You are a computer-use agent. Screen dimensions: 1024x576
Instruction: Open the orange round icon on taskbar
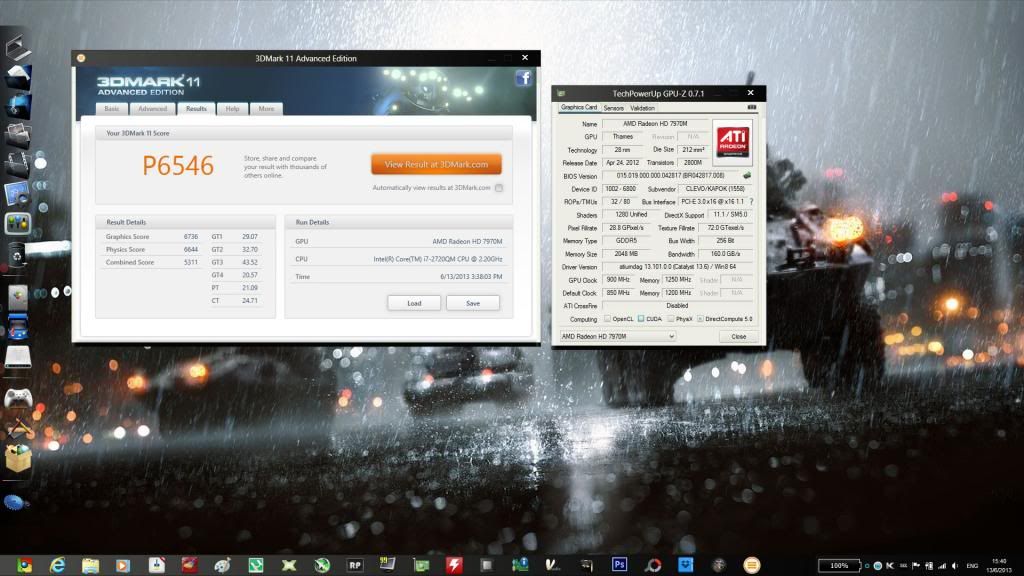click(x=752, y=565)
